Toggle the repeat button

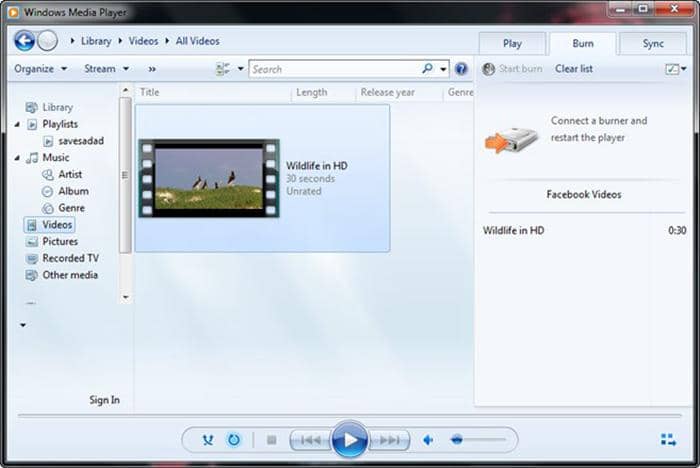(233, 440)
